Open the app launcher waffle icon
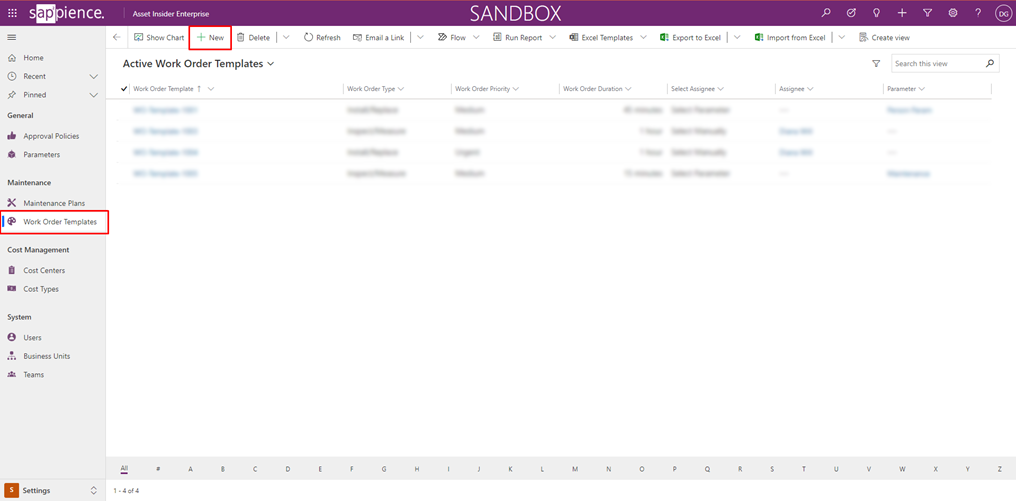The image size is (1016, 501). click(x=12, y=13)
